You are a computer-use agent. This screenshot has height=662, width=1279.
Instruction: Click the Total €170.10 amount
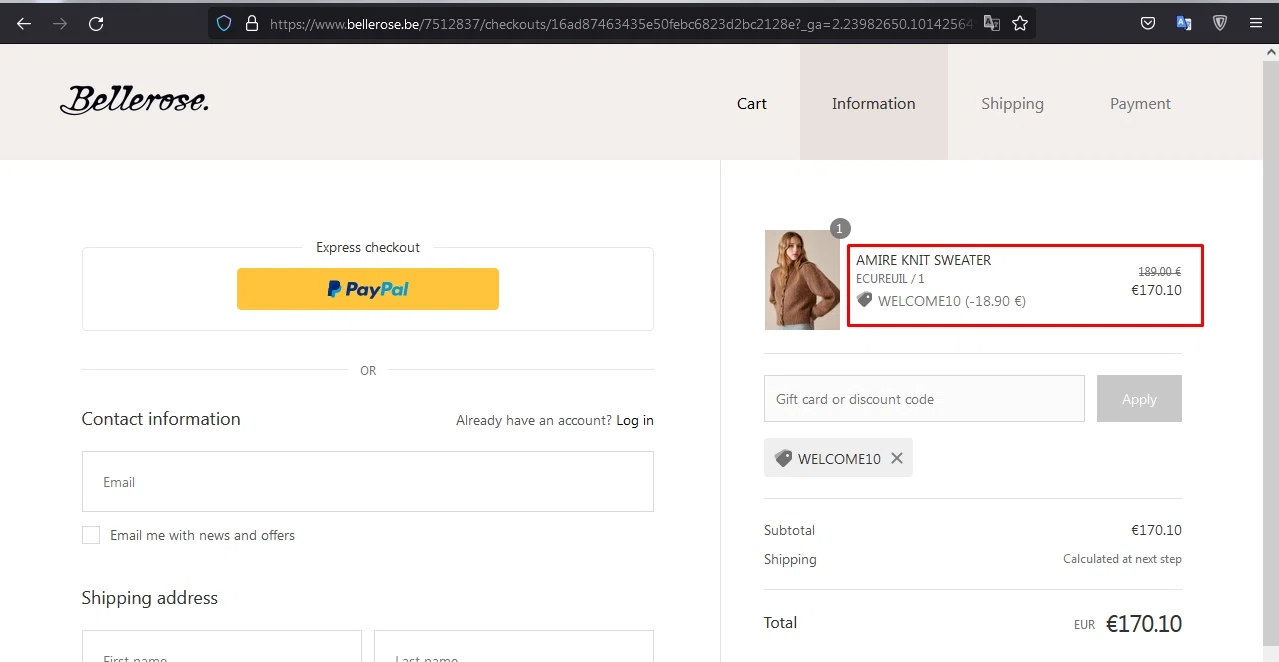[x=1144, y=624]
